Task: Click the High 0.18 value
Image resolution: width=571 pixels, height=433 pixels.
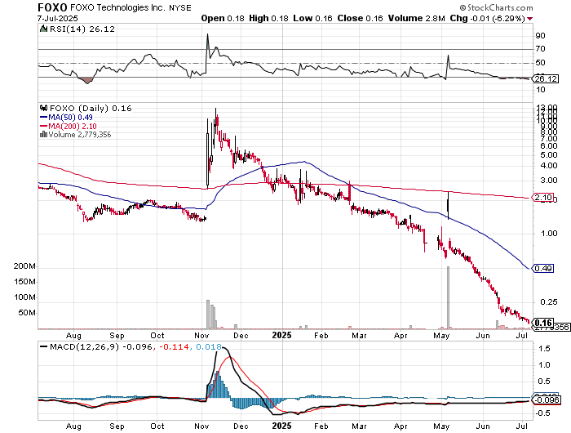Action: [268, 18]
